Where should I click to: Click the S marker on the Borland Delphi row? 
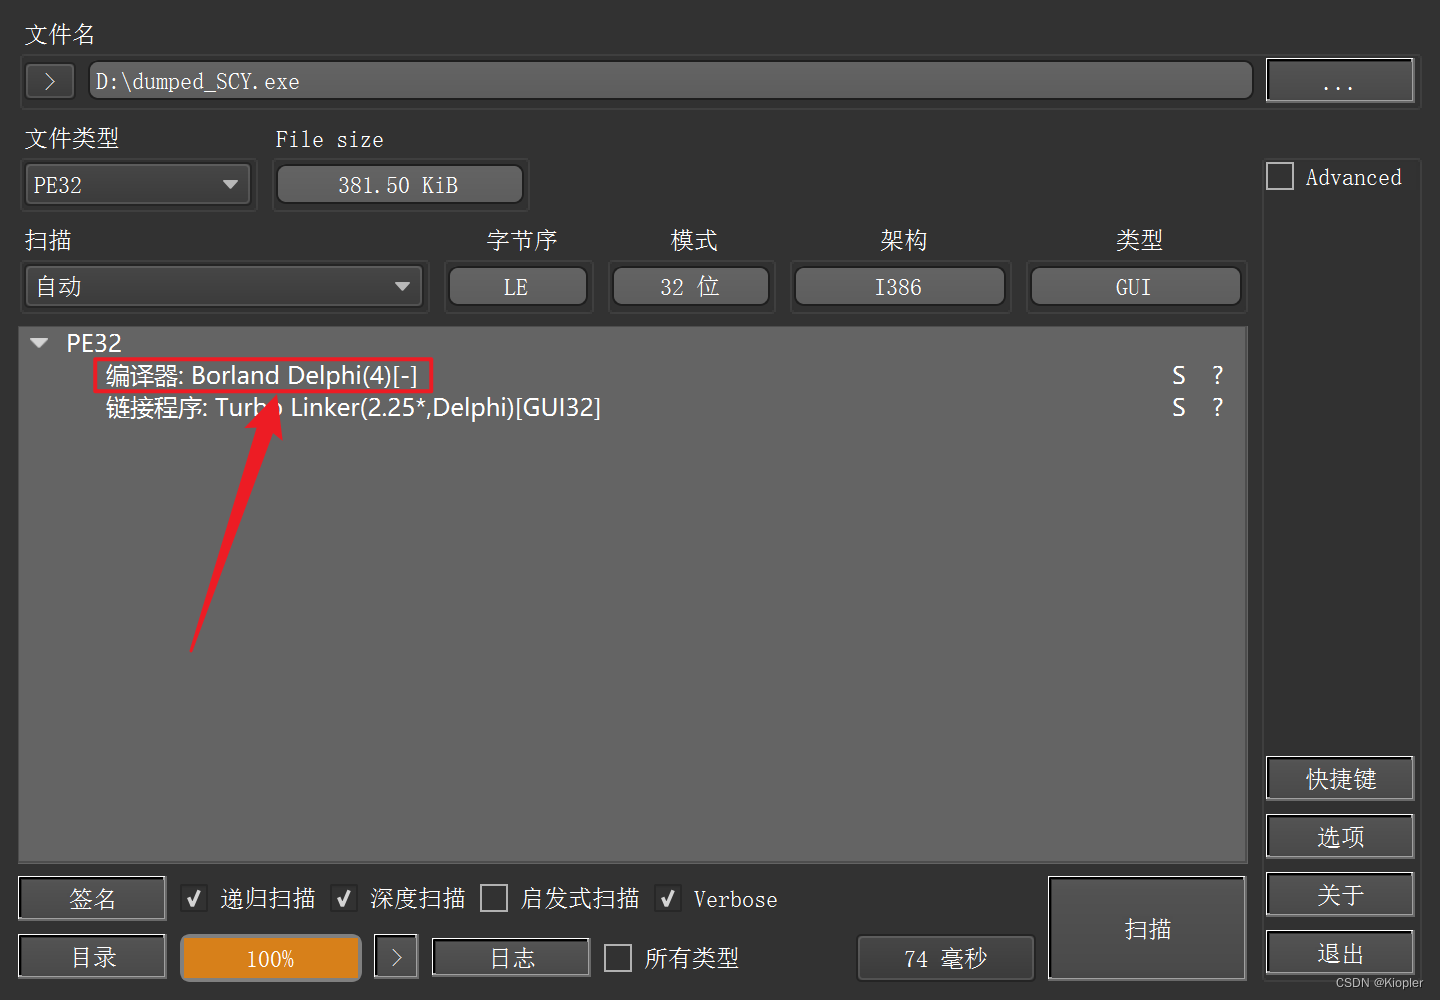point(1179,376)
